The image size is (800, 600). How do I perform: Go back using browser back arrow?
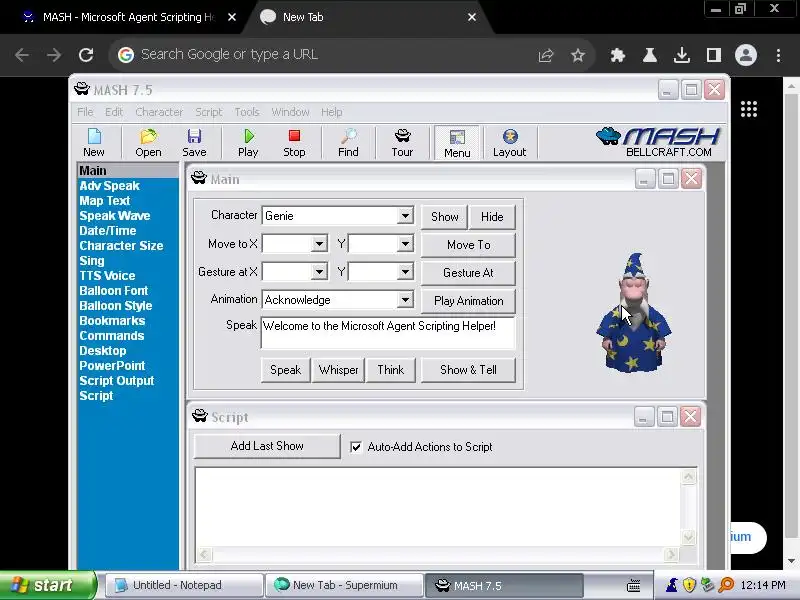22,55
